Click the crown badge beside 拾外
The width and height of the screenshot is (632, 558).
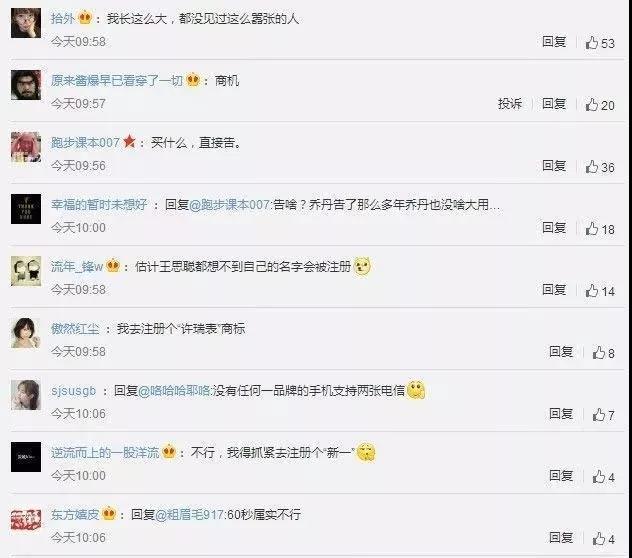point(85,18)
